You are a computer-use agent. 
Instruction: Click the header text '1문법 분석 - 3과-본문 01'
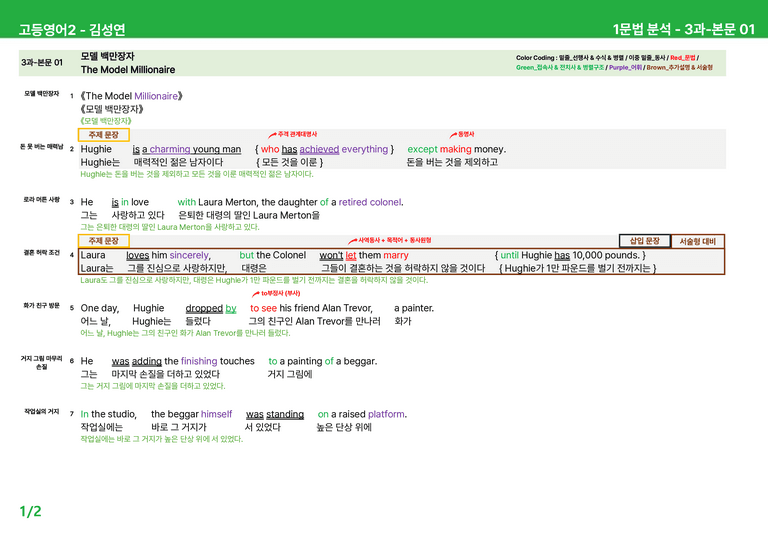[683, 29]
